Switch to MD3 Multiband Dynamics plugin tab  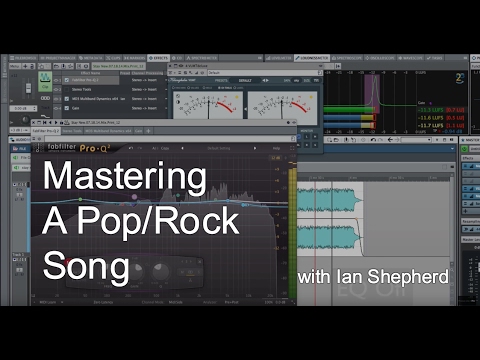coord(108,131)
